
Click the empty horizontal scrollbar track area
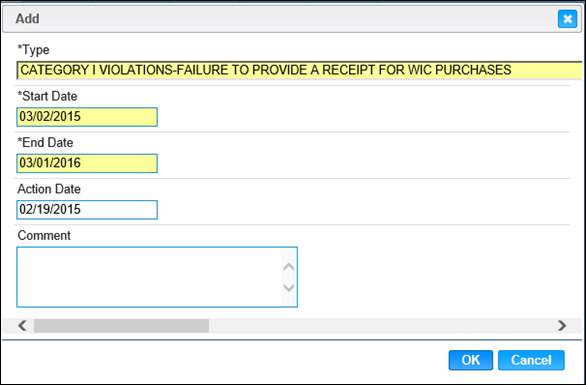tap(381, 326)
